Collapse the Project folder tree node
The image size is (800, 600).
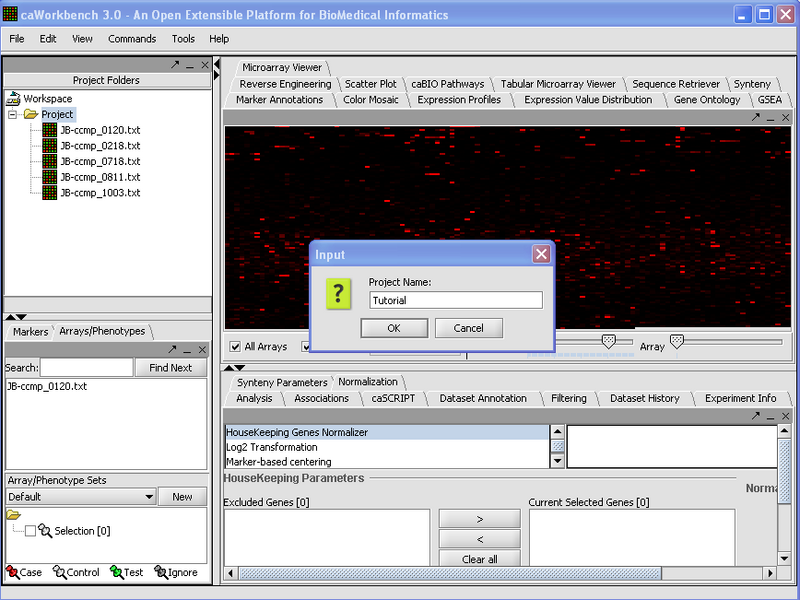click(x=13, y=115)
